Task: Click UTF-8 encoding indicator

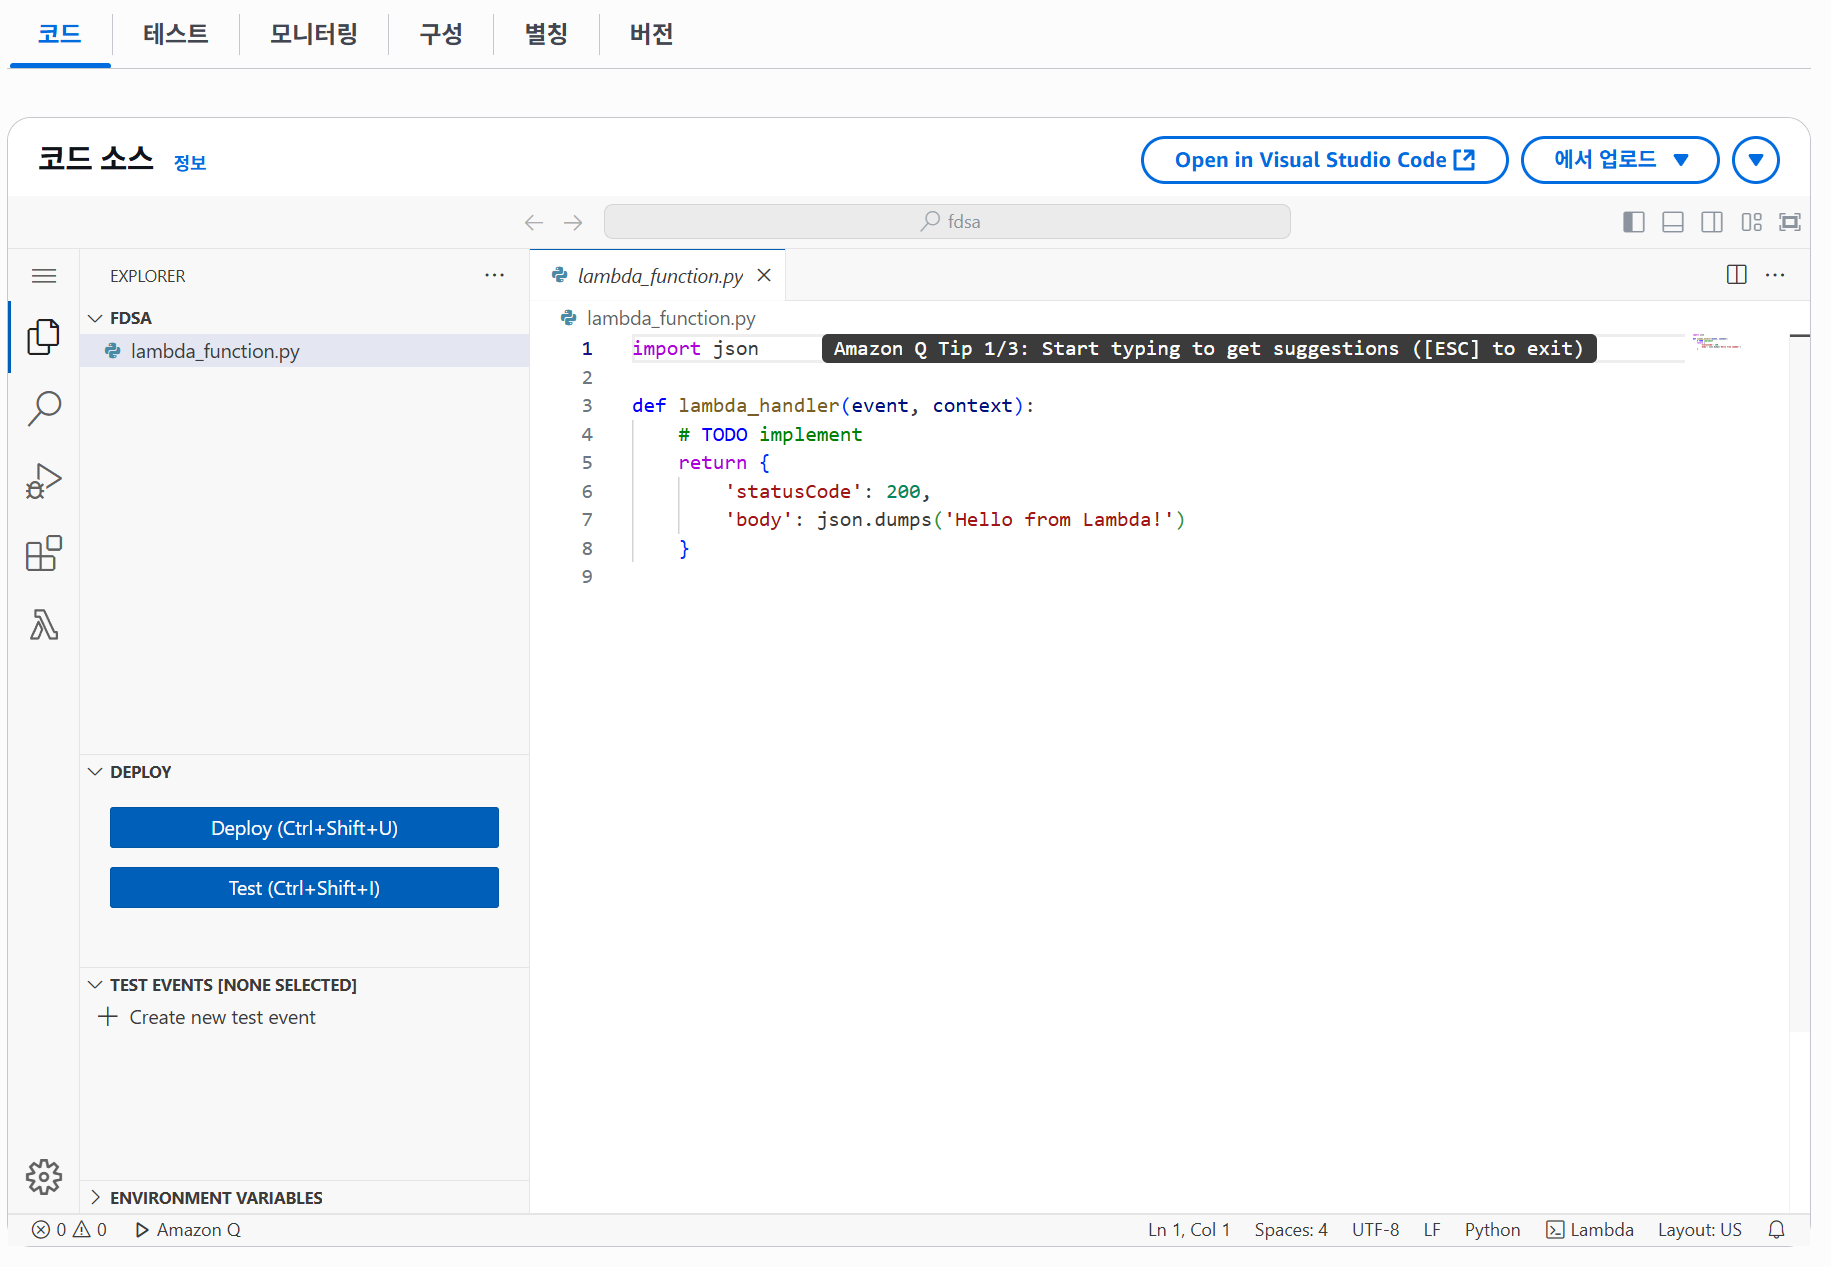Action: click(1376, 1230)
